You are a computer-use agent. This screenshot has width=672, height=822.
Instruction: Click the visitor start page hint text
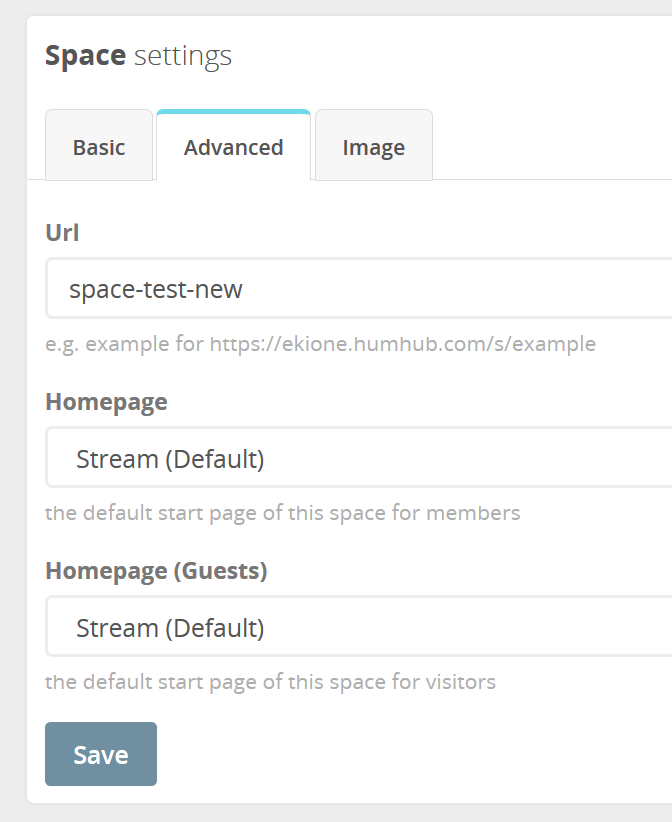tap(270, 681)
